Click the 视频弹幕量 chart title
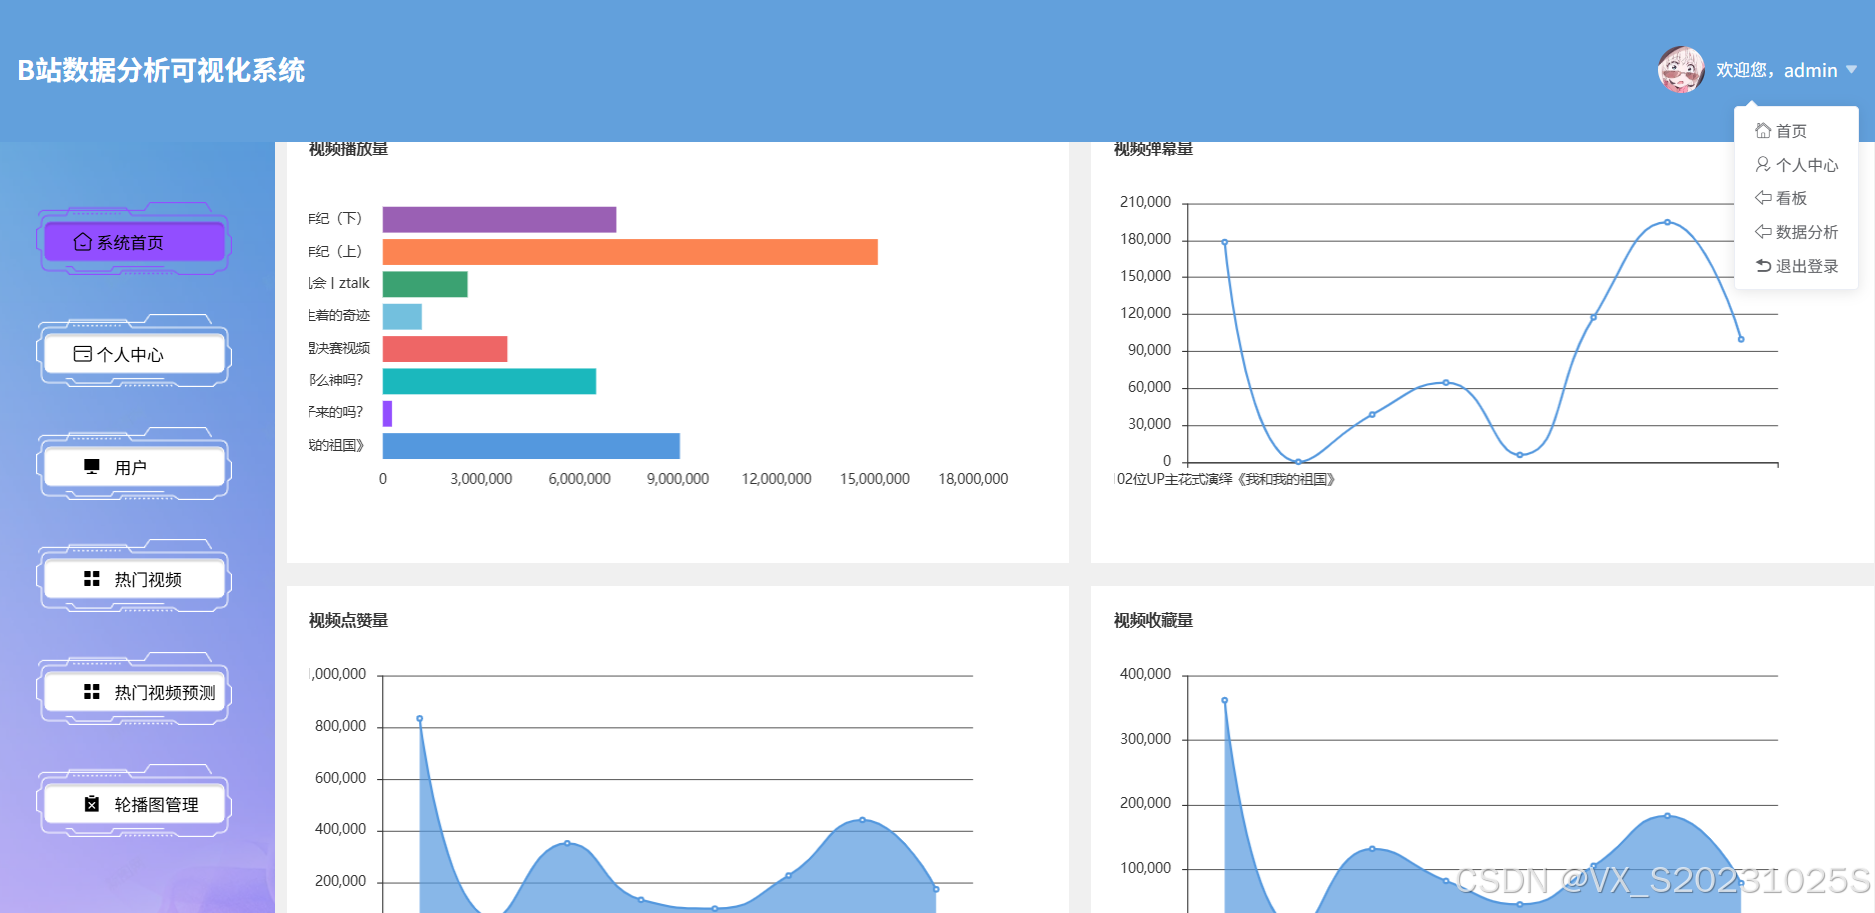Screen dimensions: 1875x913 pos(1153,149)
